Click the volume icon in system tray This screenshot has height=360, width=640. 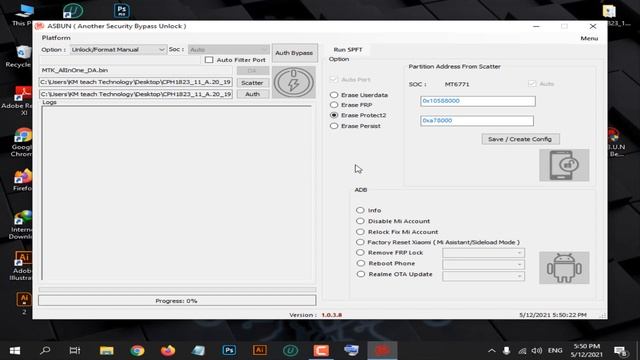(537, 351)
